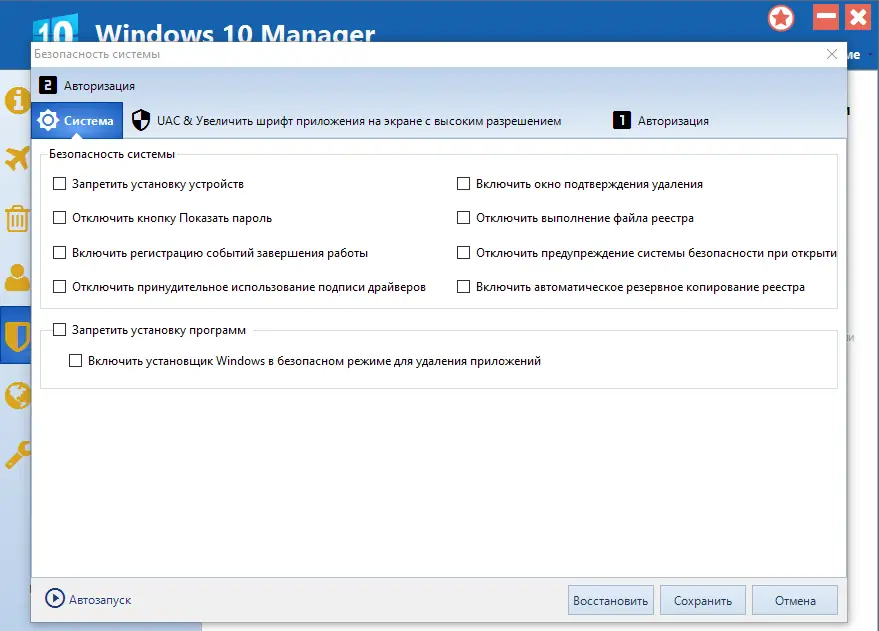The image size is (879, 631).
Task: Click the red star favorites icon
Action: coord(780,18)
